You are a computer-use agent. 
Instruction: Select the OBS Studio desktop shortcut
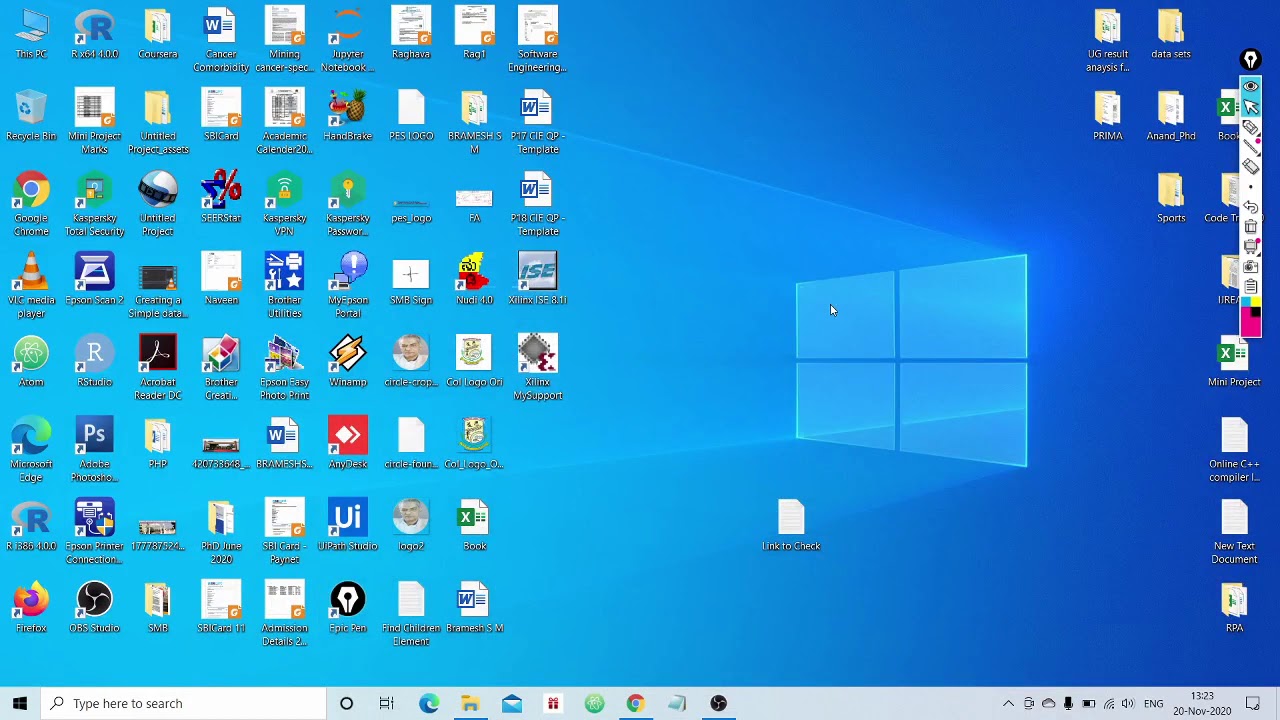[x=94, y=608]
